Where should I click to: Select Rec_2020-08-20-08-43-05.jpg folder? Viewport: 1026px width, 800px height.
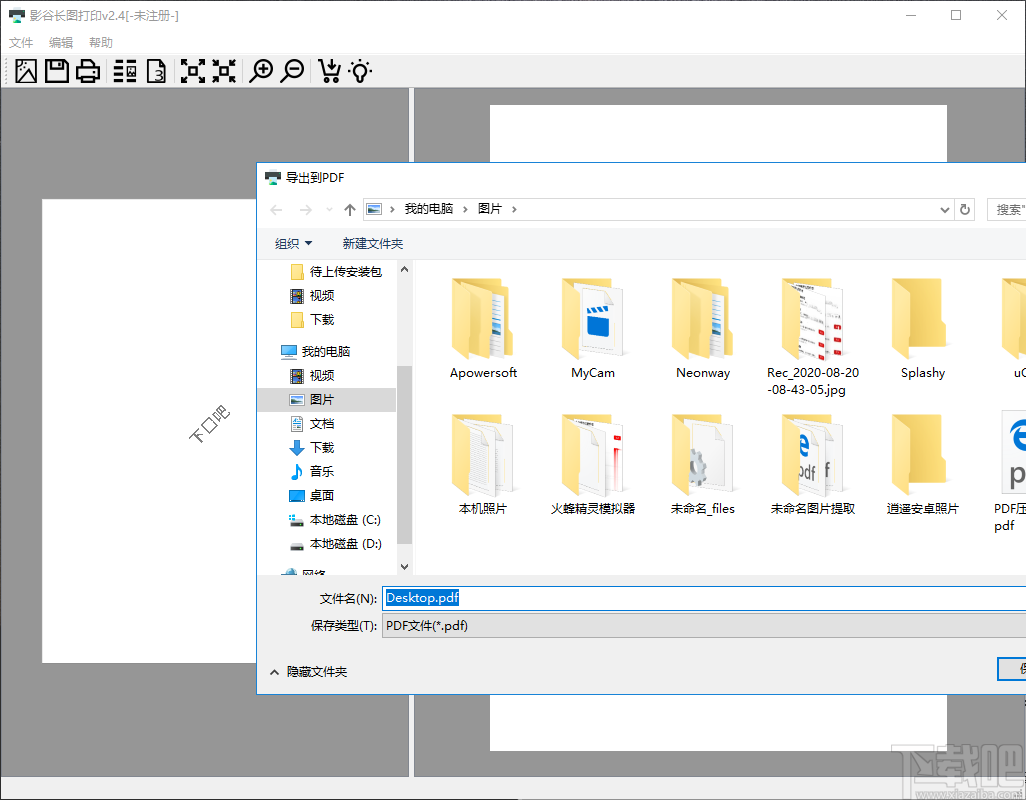813,337
